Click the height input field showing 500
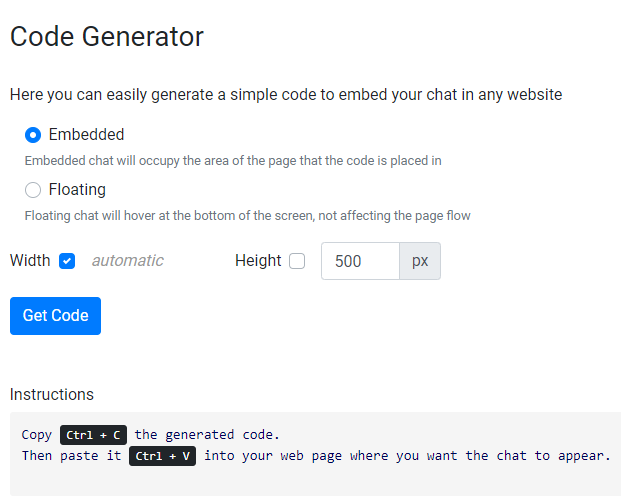 point(360,261)
